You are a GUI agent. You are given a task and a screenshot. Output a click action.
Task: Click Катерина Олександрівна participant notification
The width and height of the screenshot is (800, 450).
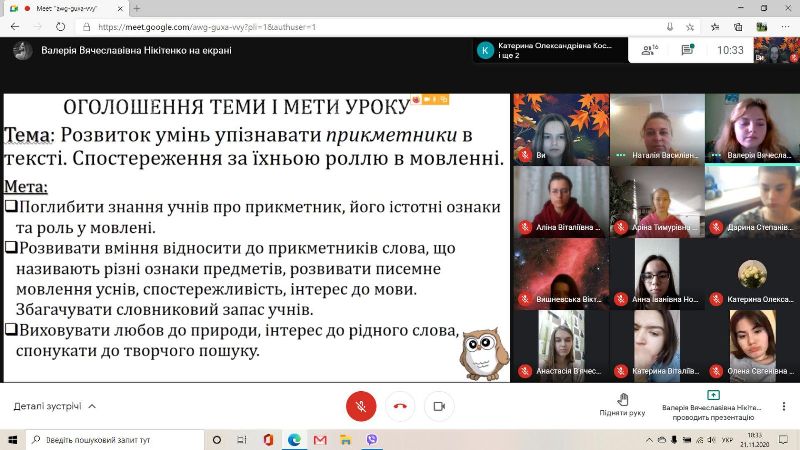[545, 50]
